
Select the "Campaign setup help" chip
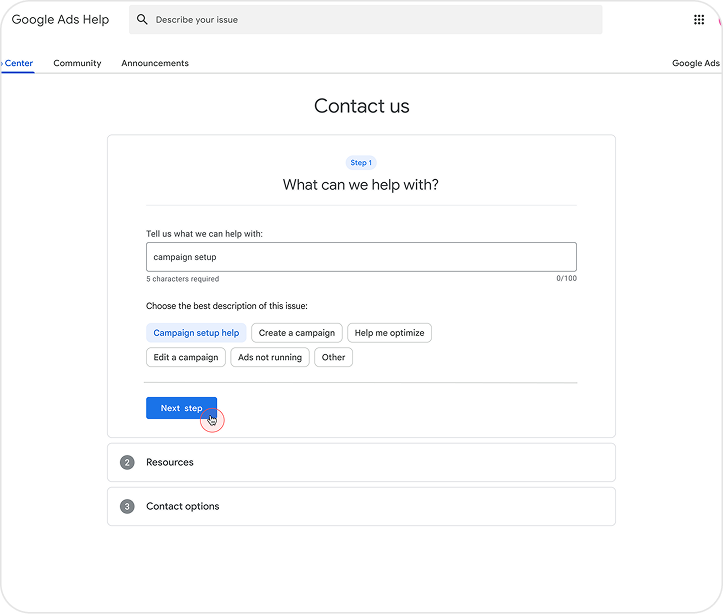tap(196, 333)
